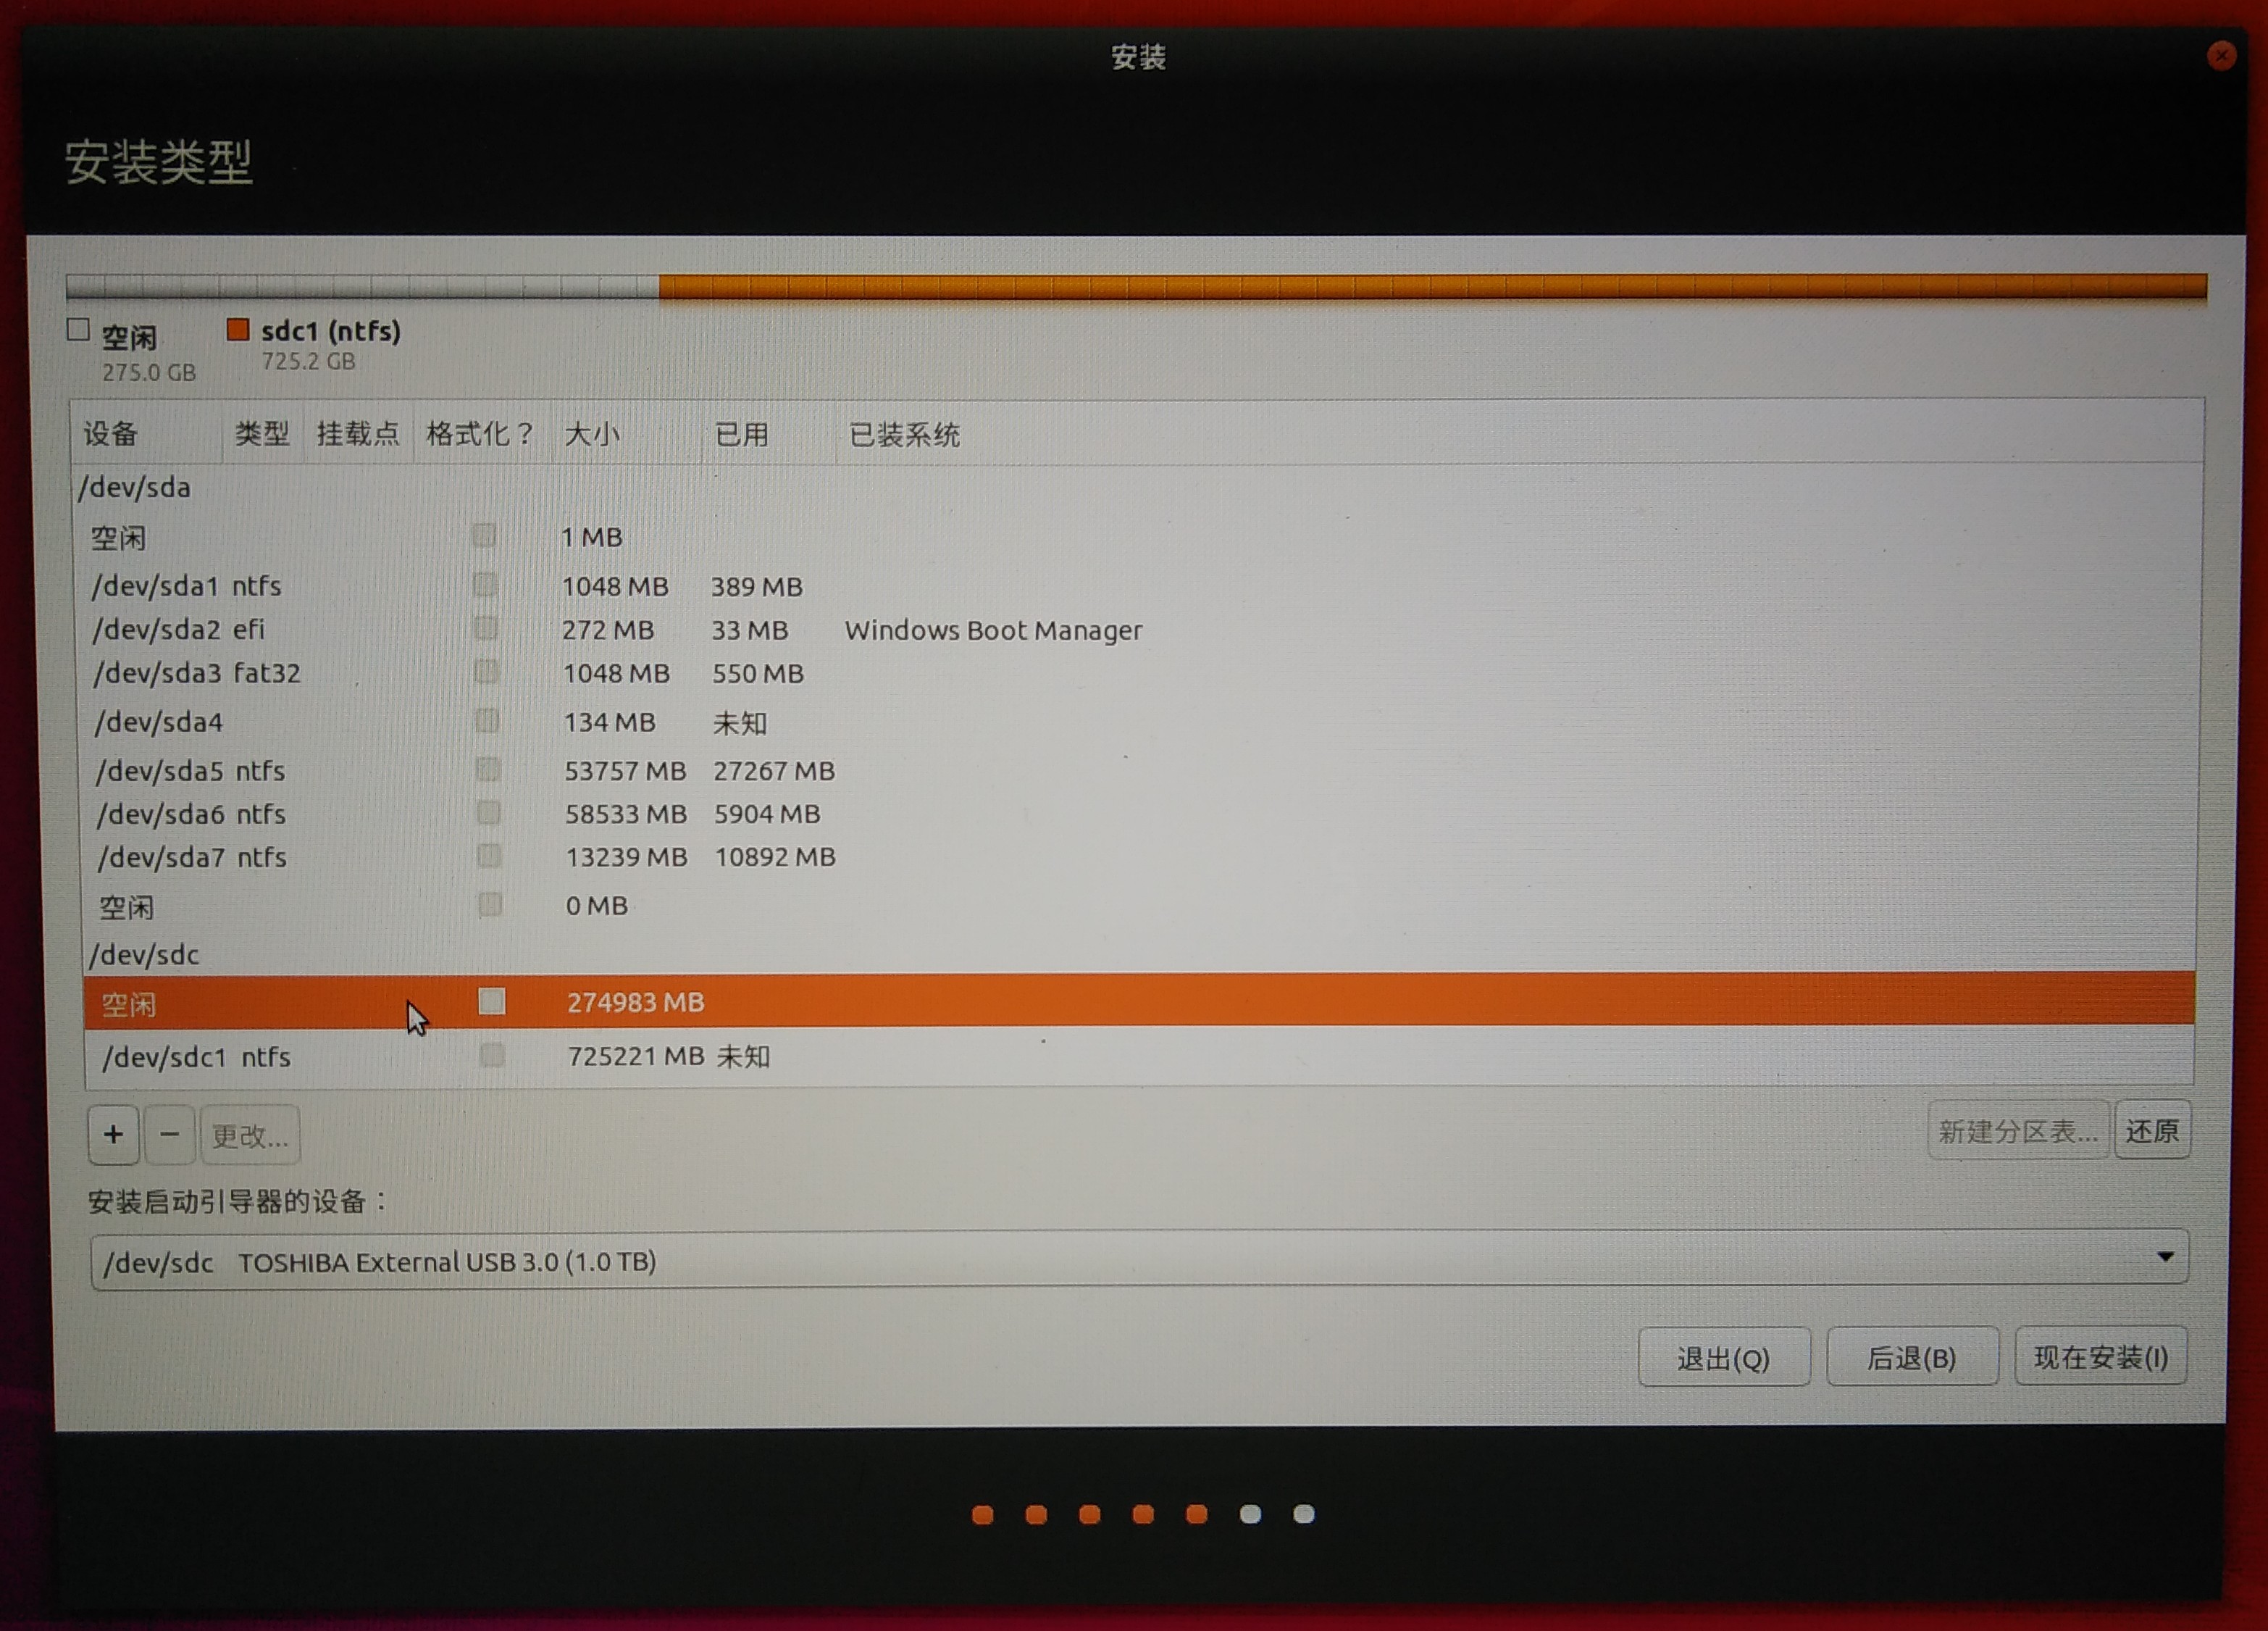Click the orange sdc1 ntfs legend square
Screen dimensions: 2268x1631
[238, 330]
